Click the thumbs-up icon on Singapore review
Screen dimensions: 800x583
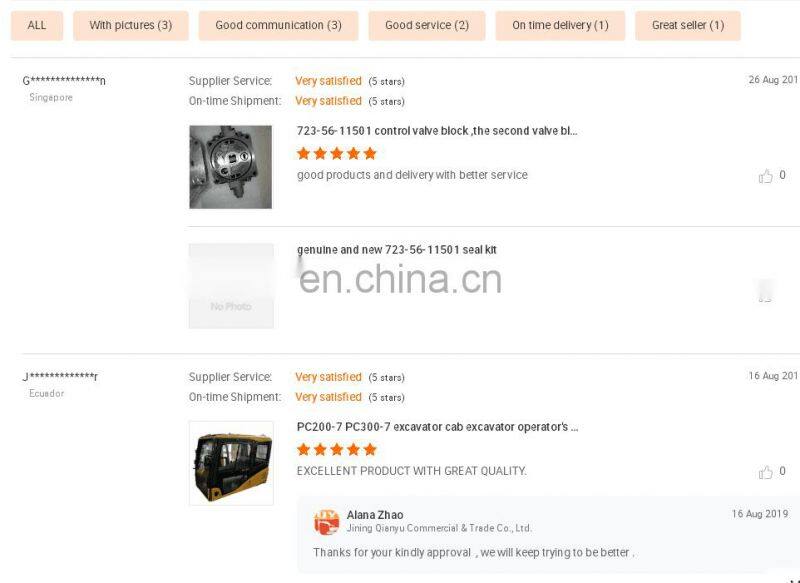point(765,176)
